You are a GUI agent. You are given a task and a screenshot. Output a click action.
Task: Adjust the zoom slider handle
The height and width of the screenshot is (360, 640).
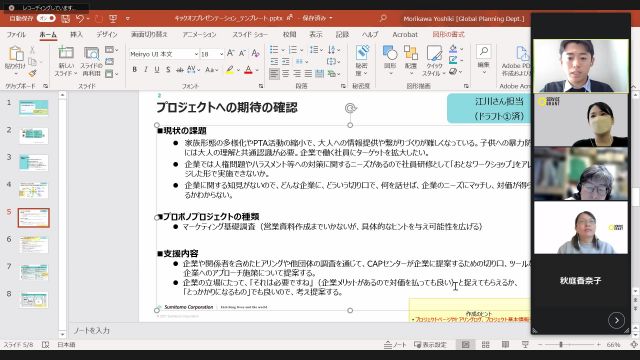tap(561, 344)
